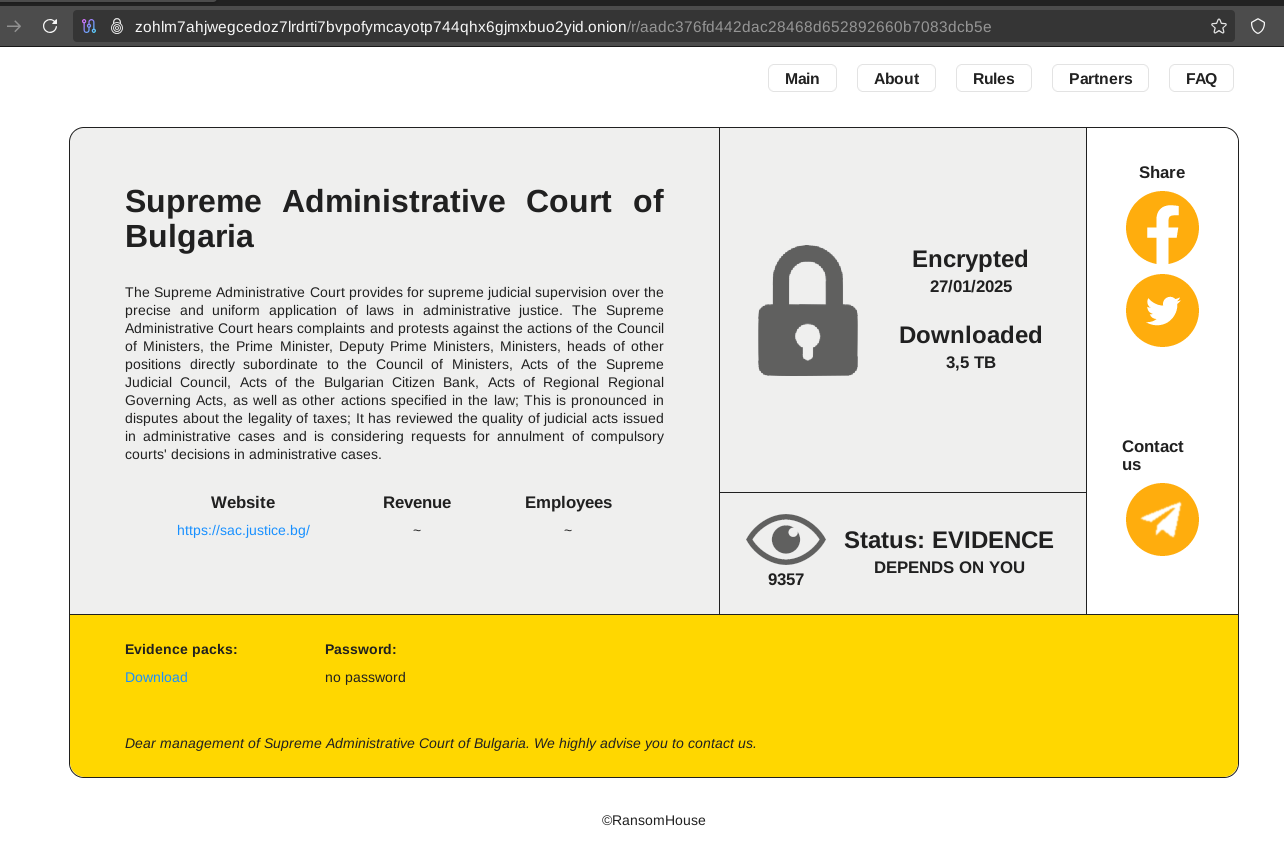Screen dimensions: 1284x841
Task: Click the 'no password' text
Action: click(365, 677)
